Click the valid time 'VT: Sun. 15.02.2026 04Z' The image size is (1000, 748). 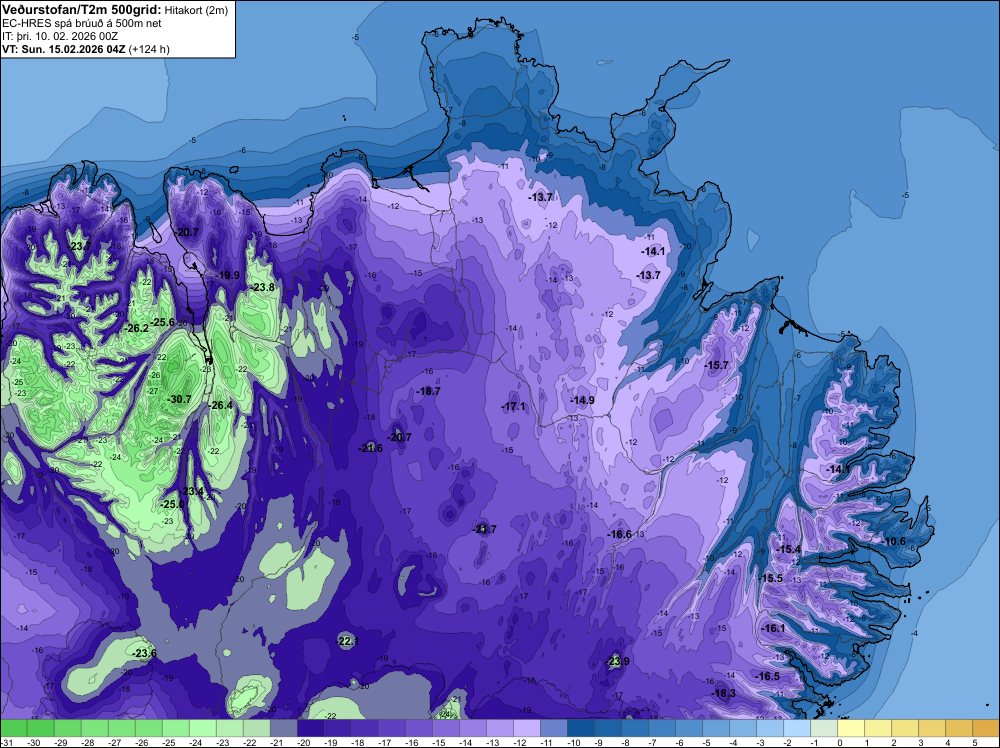click(64, 49)
